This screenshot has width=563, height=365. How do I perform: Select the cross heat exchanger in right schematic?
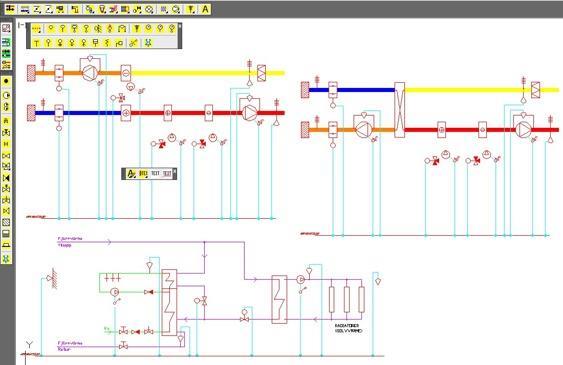click(399, 110)
